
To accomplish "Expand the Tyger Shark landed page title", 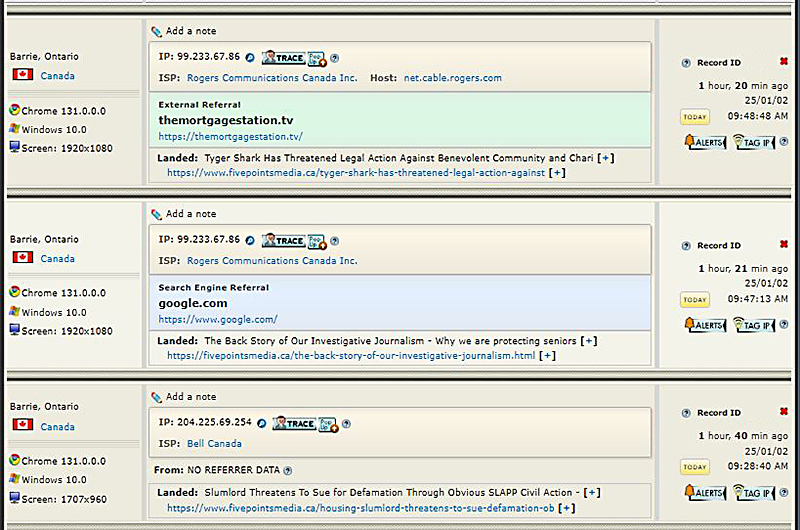I will tap(606, 158).
